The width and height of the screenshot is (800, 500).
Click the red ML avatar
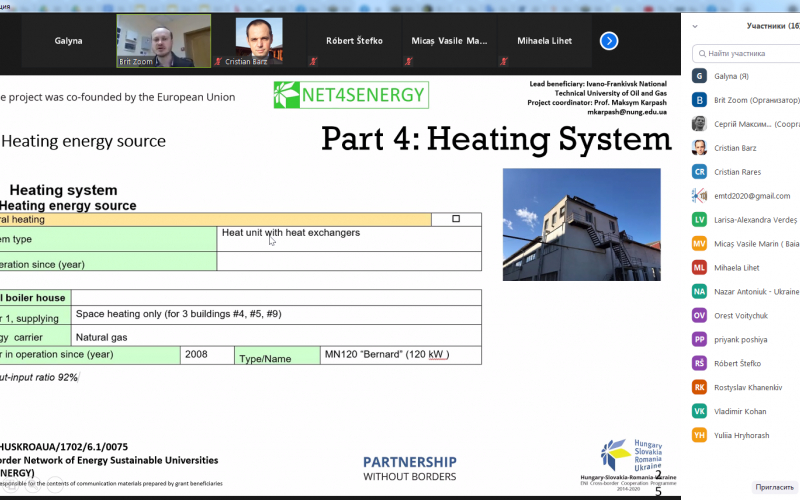point(699,268)
